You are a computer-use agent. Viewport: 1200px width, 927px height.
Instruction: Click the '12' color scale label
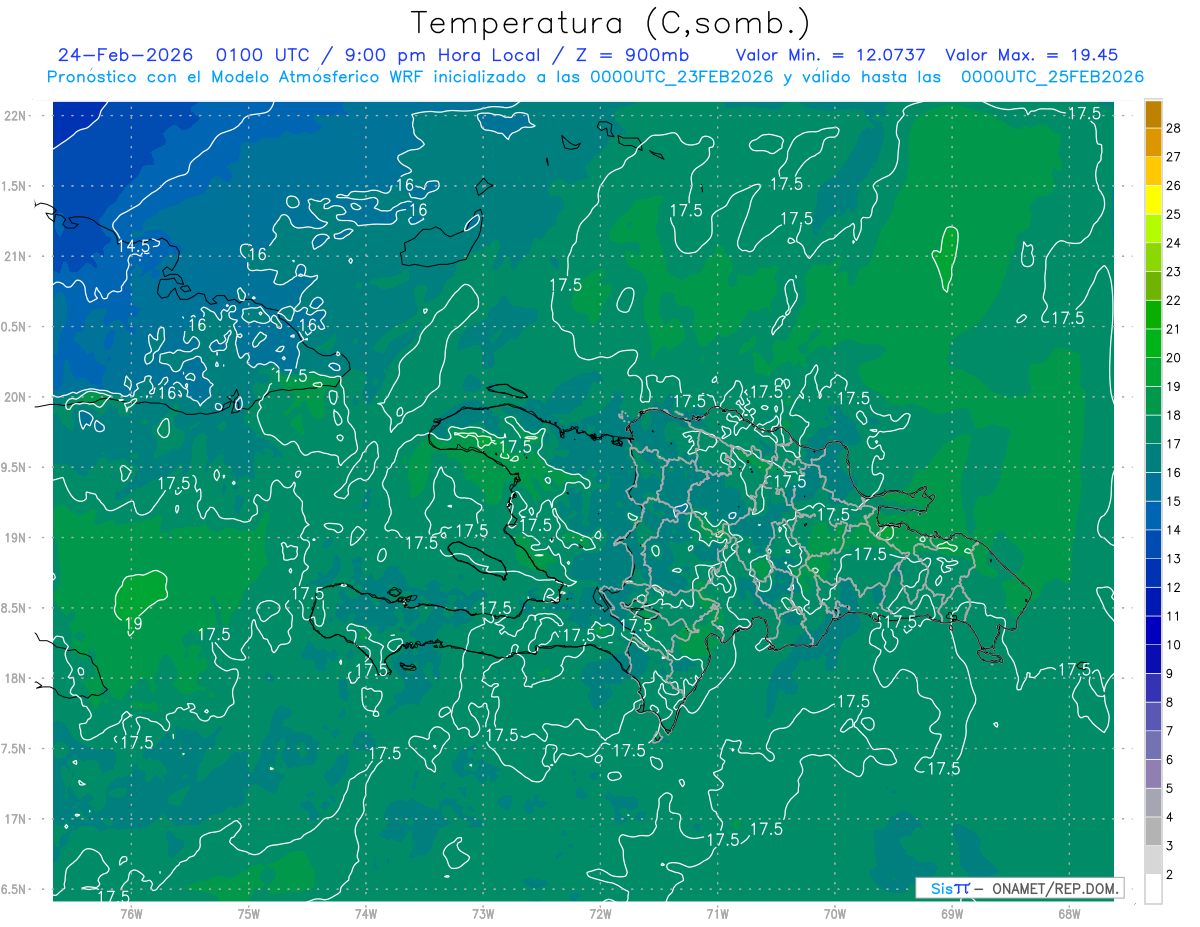[1174, 588]
